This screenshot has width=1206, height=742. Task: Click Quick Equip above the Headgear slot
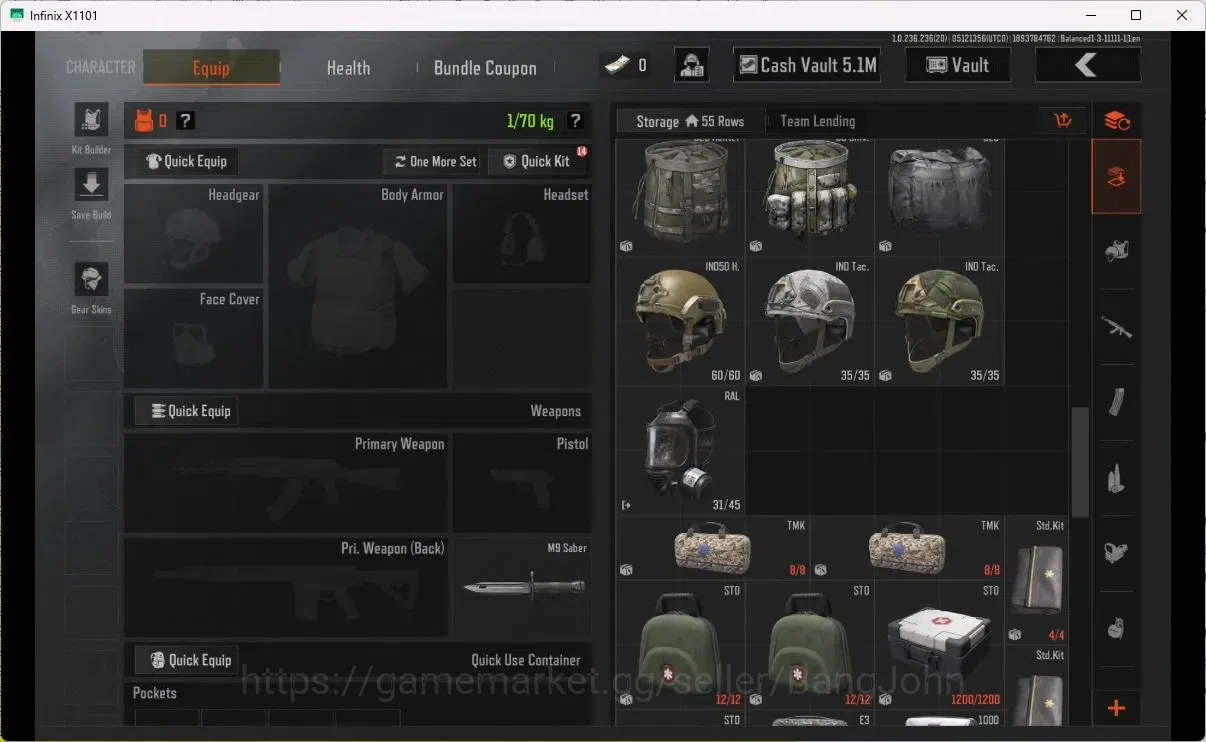point(187,161)
